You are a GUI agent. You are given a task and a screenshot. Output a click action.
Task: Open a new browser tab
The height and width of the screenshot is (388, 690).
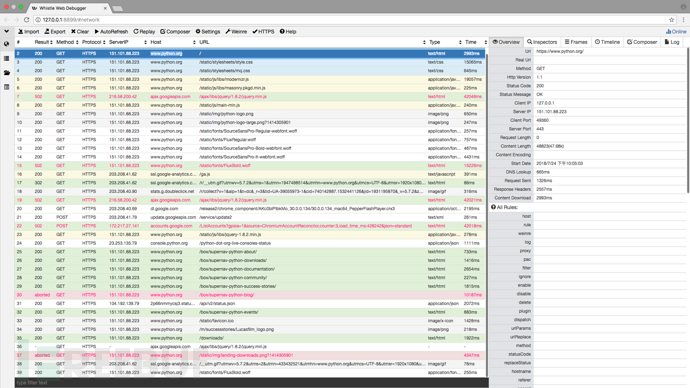(117, 8)
